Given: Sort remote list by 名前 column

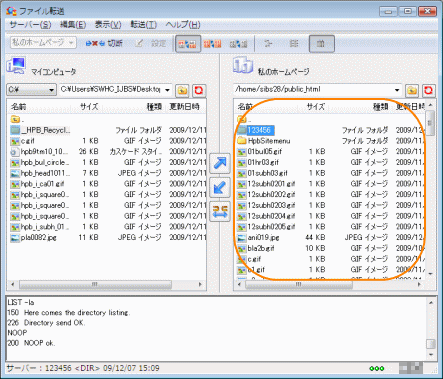Looking at the screenshot, I should tap(245, 107).
